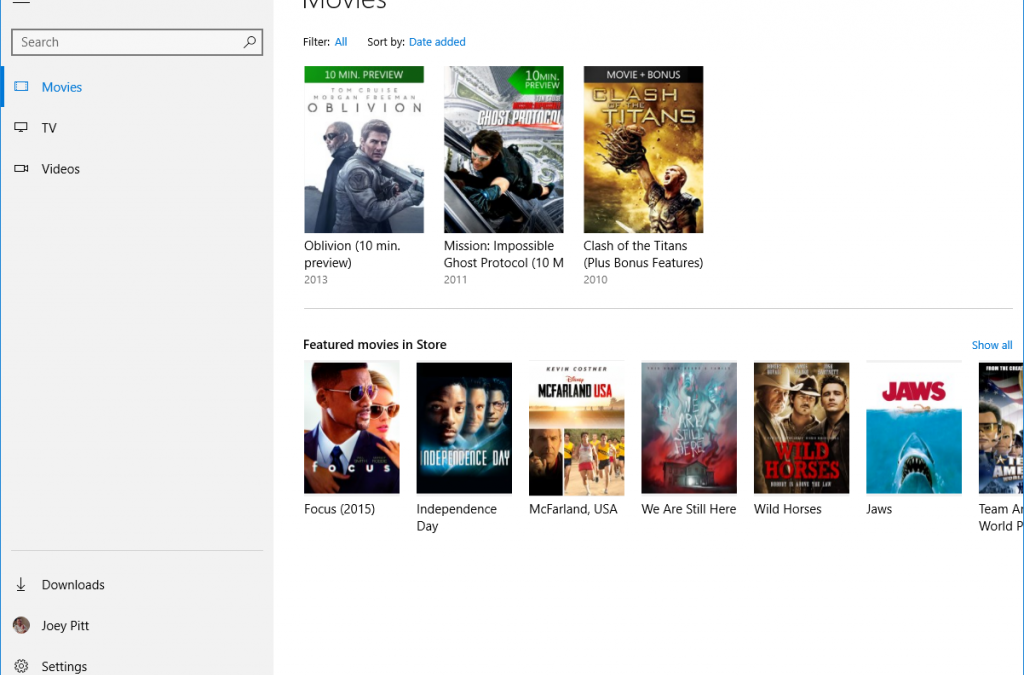
Task: Click the Downloads arrow icon
Action: point(21,584)
